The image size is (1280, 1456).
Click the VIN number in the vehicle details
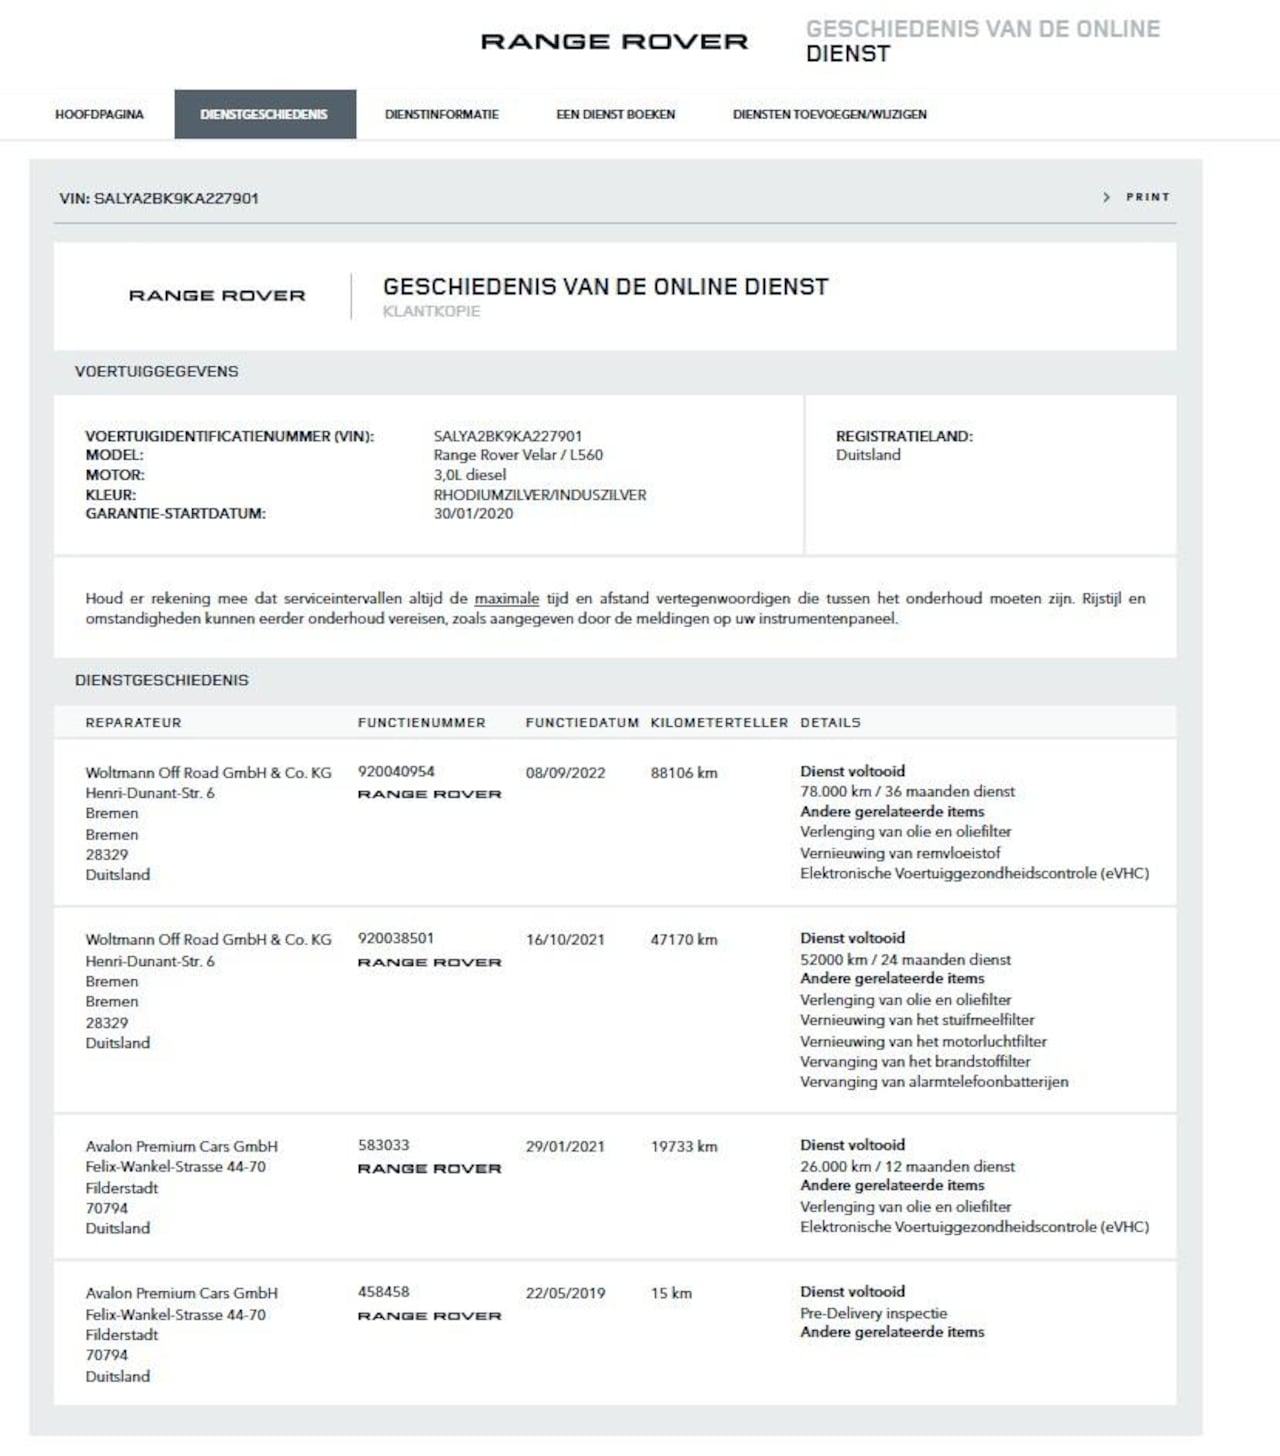click(x=507, y=436)
